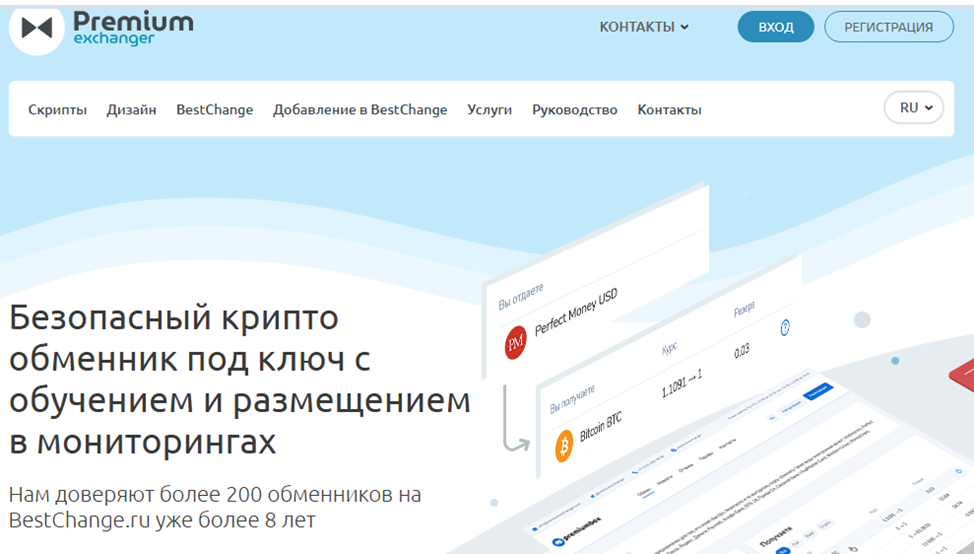
Task: Click the ВХОД login button
Action: click(775, 27)
